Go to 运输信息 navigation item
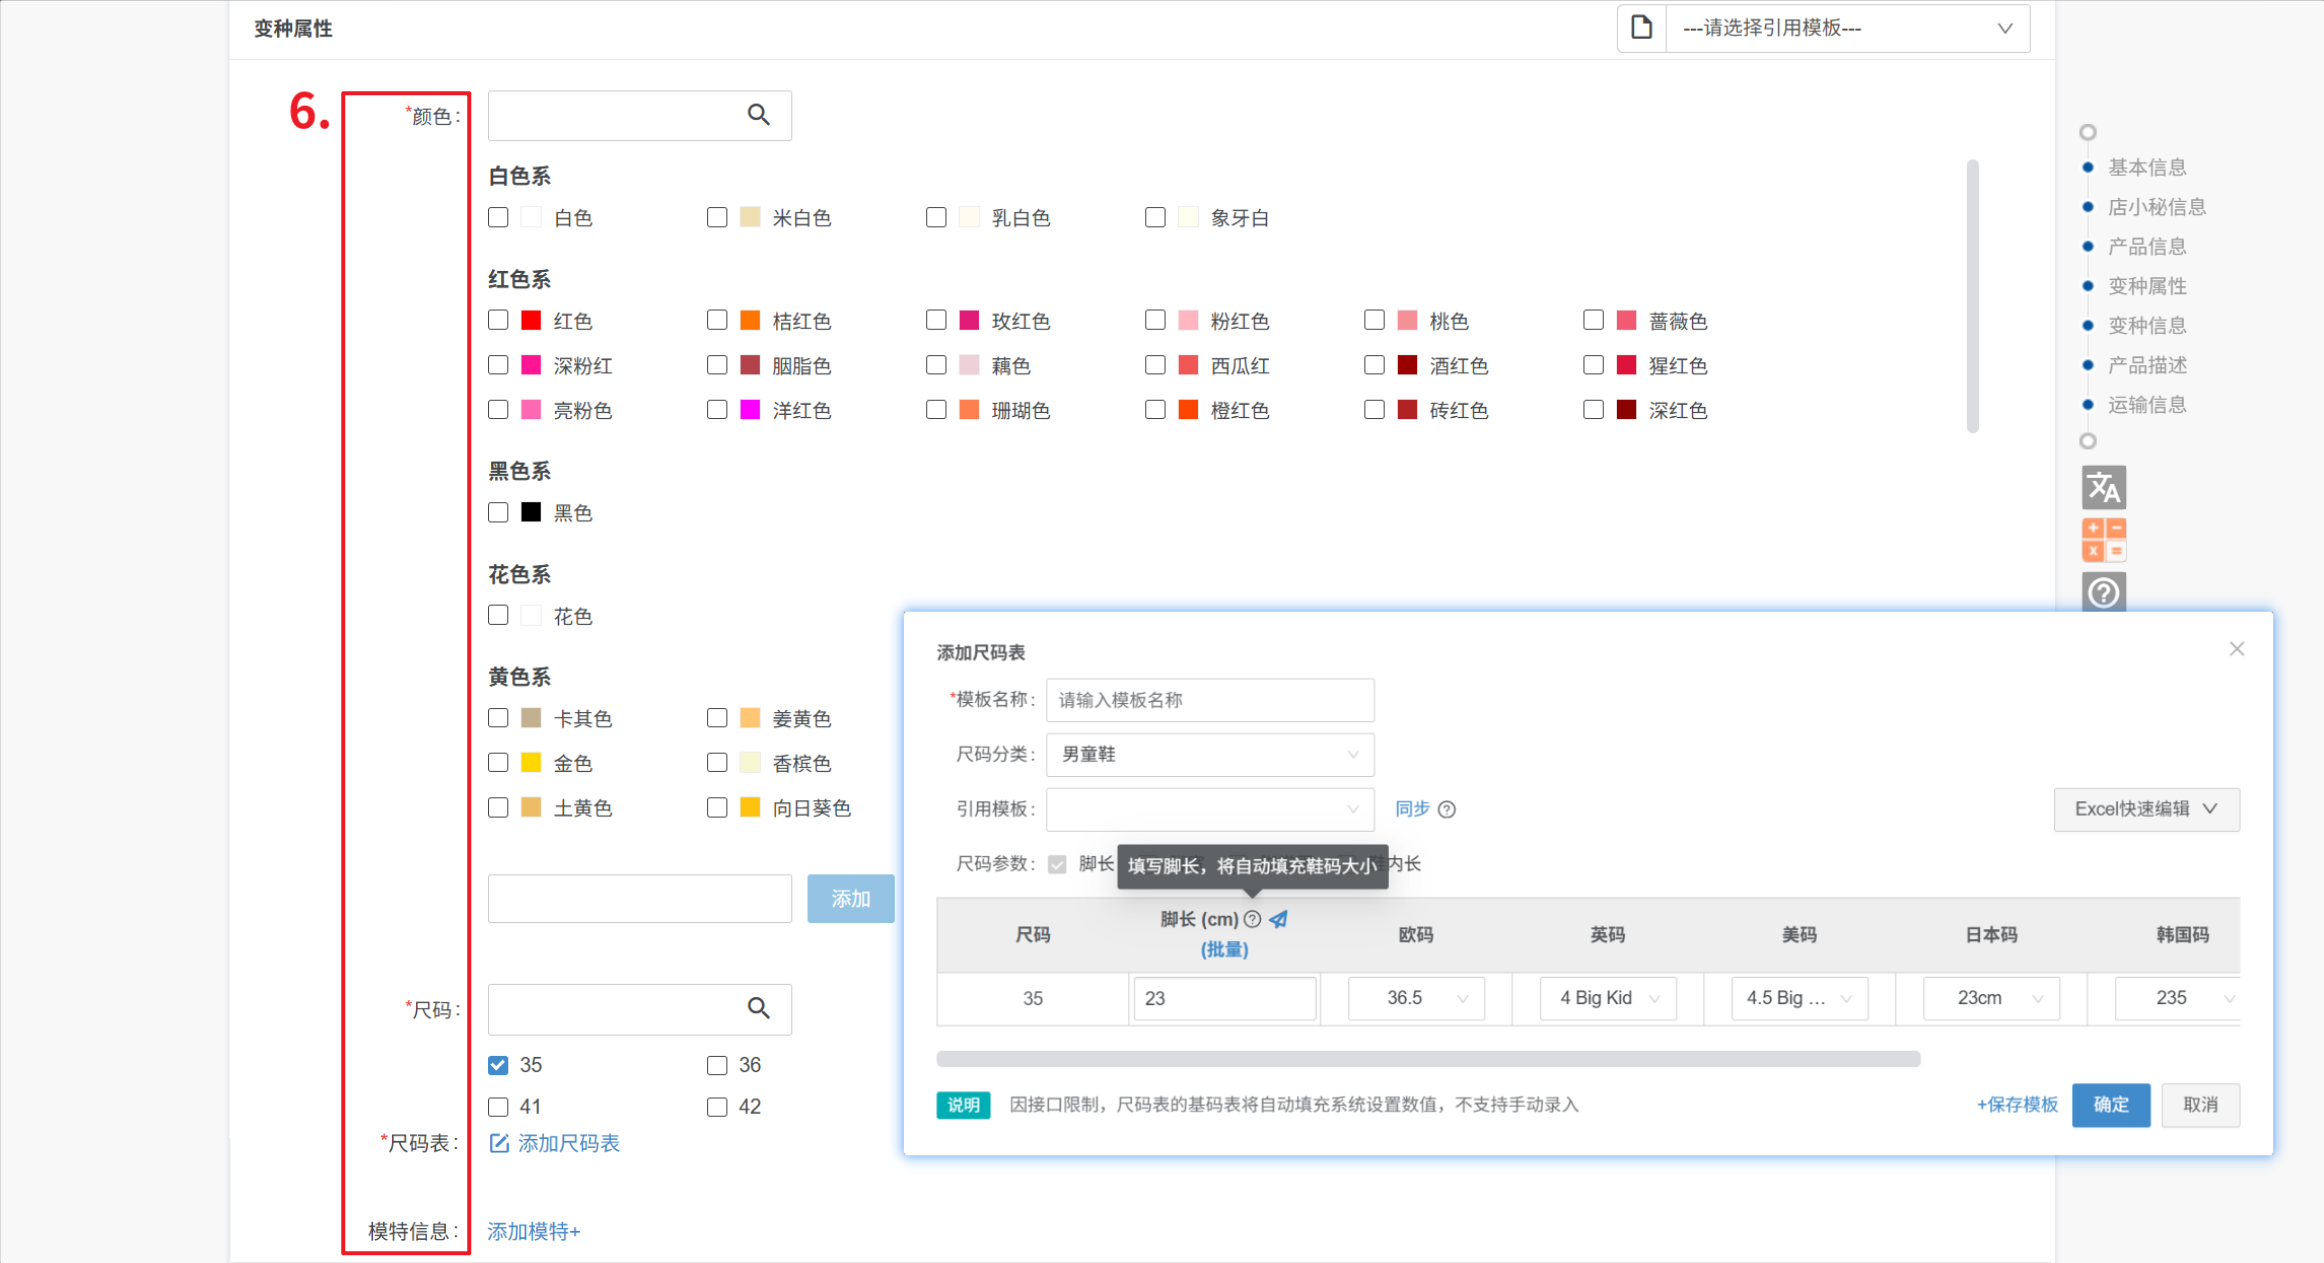The image size is (2324, 1263). click(2146, 404)
